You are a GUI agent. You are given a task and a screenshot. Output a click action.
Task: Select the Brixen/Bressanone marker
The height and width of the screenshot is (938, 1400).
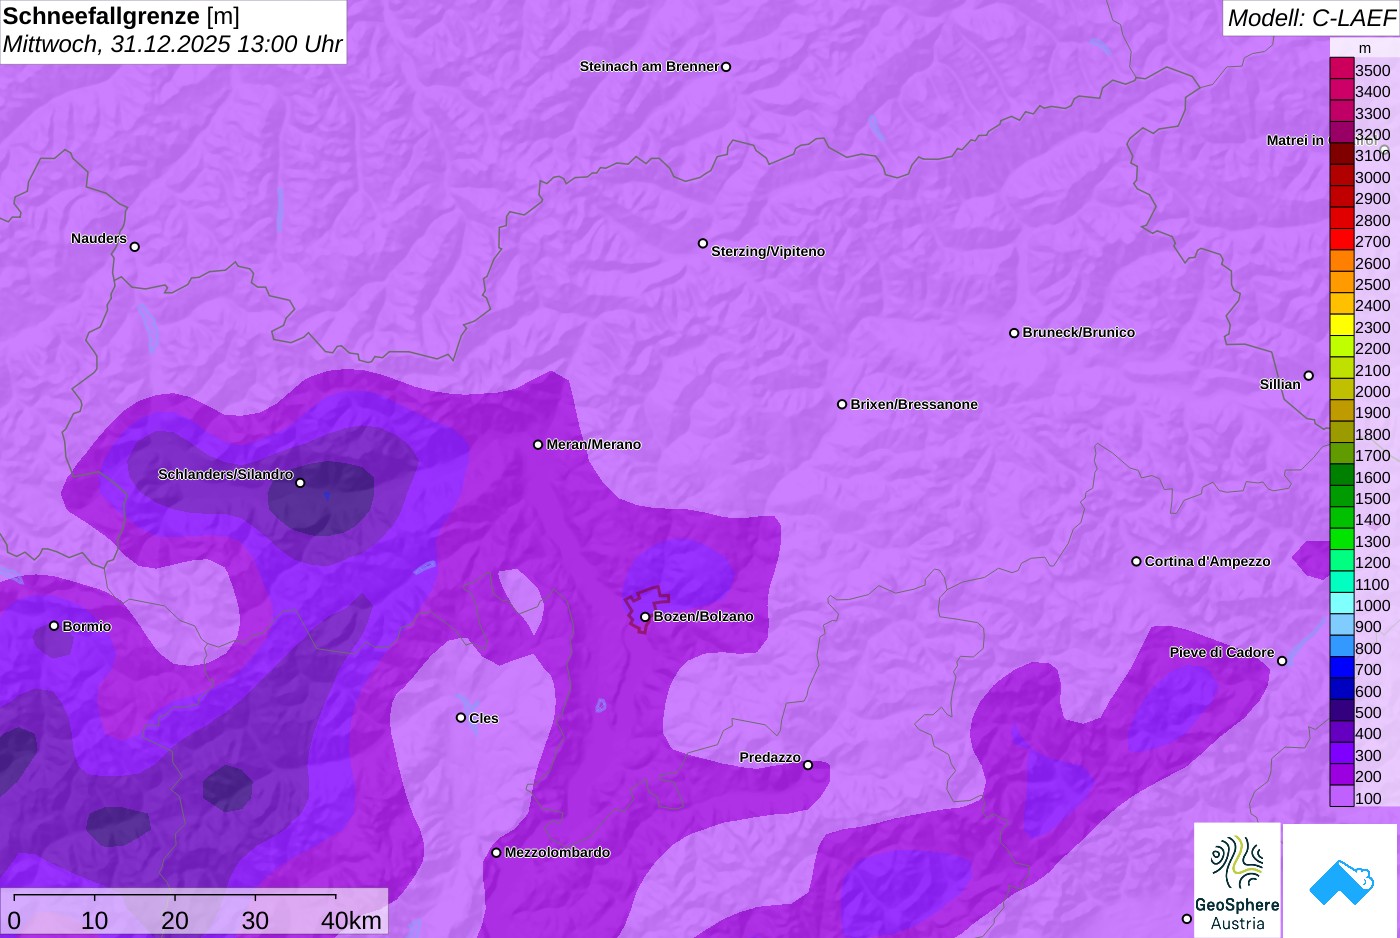click(842, 405)
